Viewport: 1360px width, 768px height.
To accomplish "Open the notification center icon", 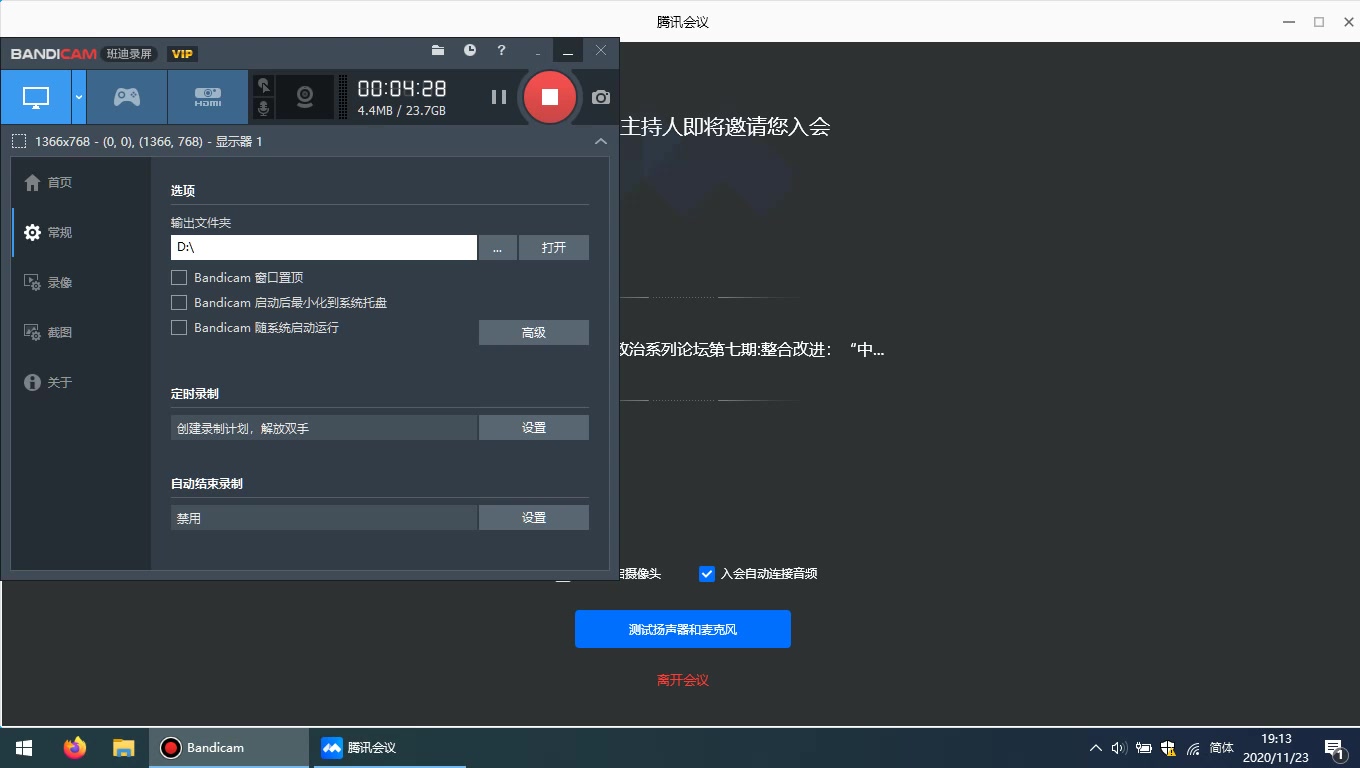I will tap(1333, 748).
